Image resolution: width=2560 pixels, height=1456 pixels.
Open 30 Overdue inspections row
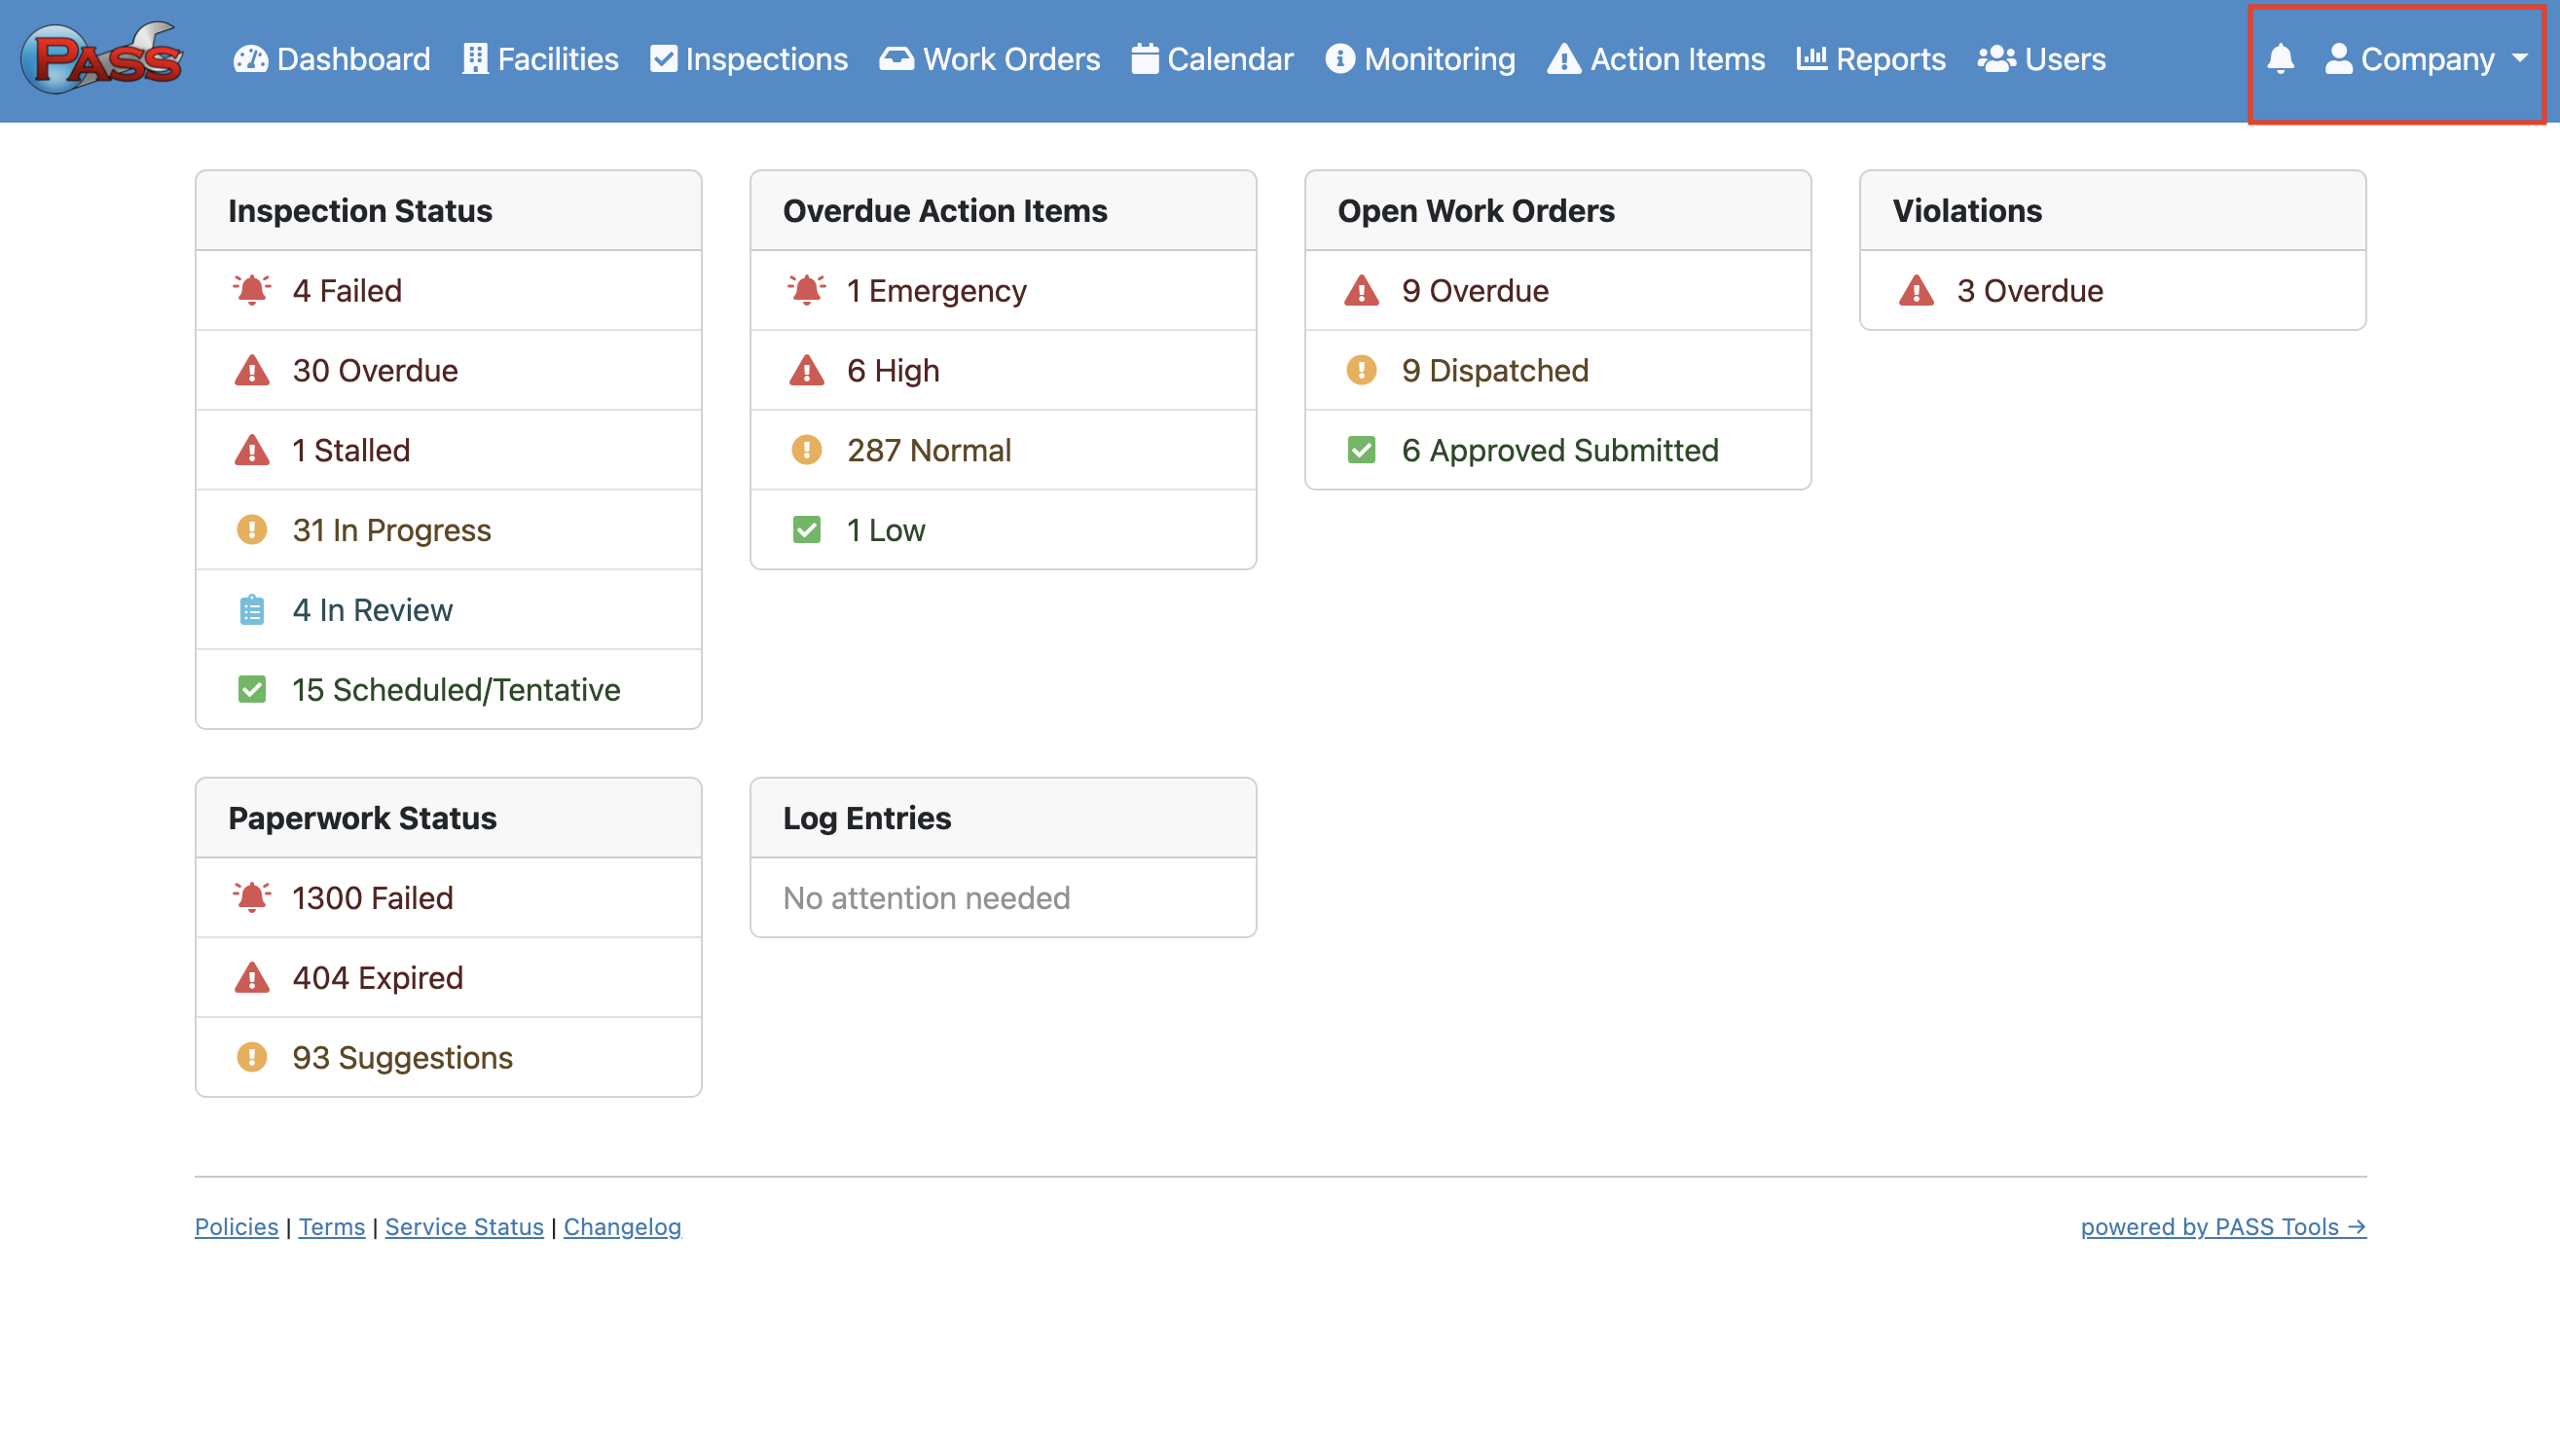pos(375,371)
